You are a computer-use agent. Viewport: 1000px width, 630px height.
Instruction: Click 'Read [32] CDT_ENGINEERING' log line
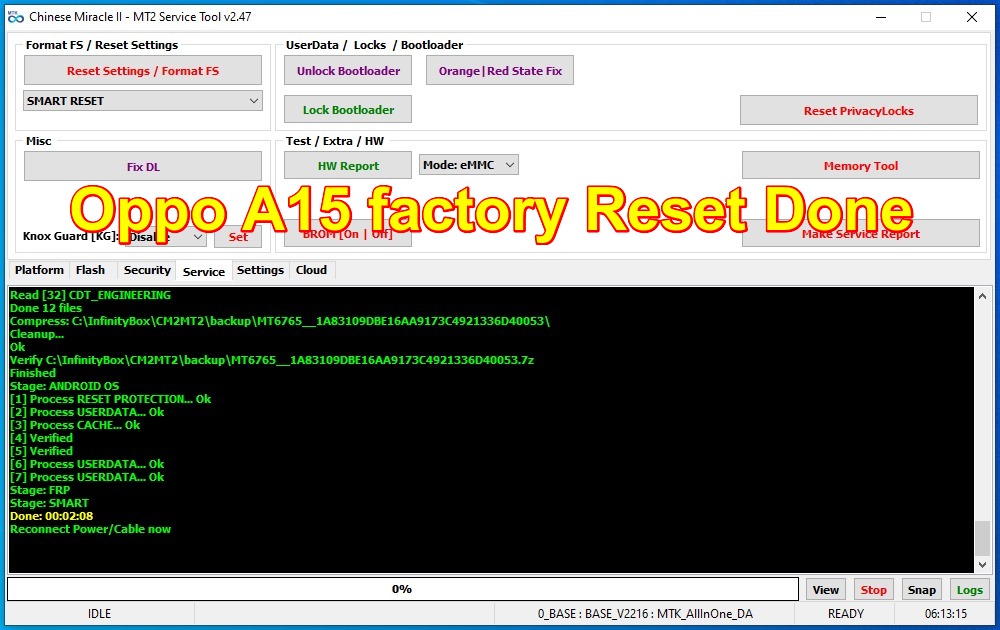point(91,295)
